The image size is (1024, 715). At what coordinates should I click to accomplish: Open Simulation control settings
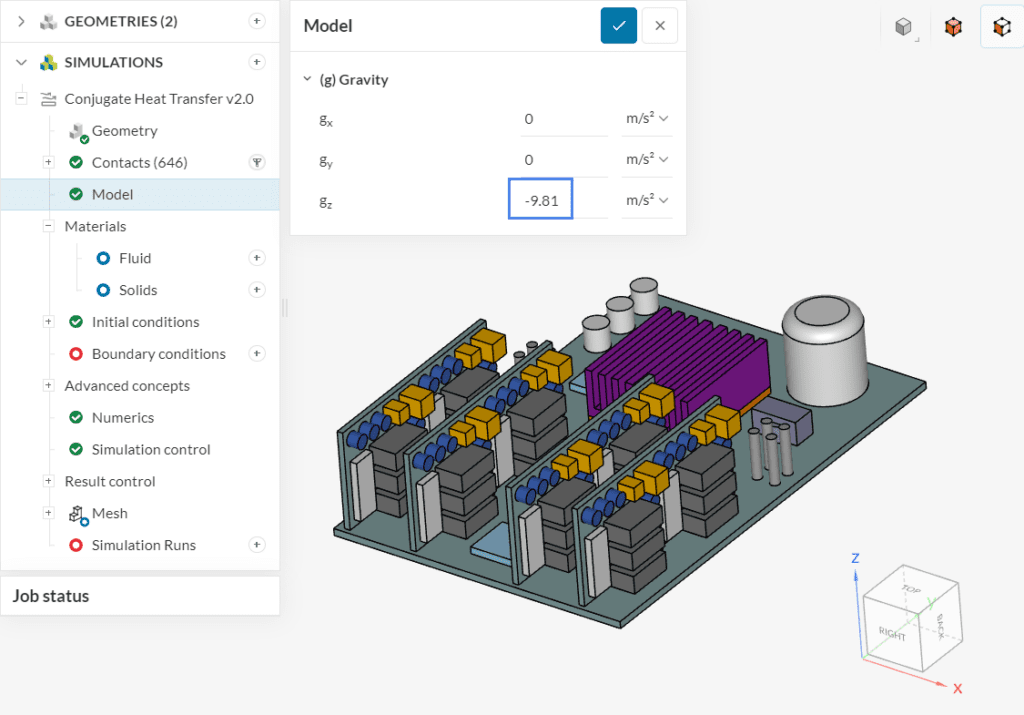(x=150, y=449)
